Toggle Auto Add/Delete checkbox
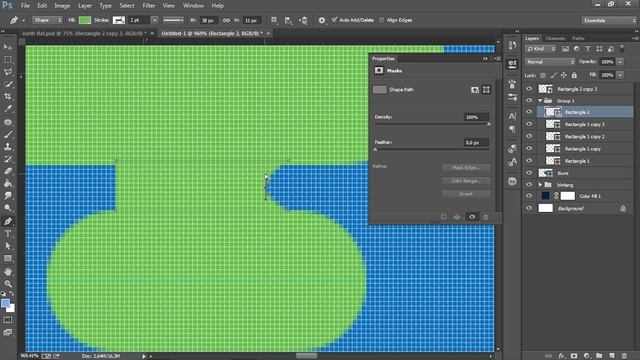640x360 pixels. click(335, 20)
